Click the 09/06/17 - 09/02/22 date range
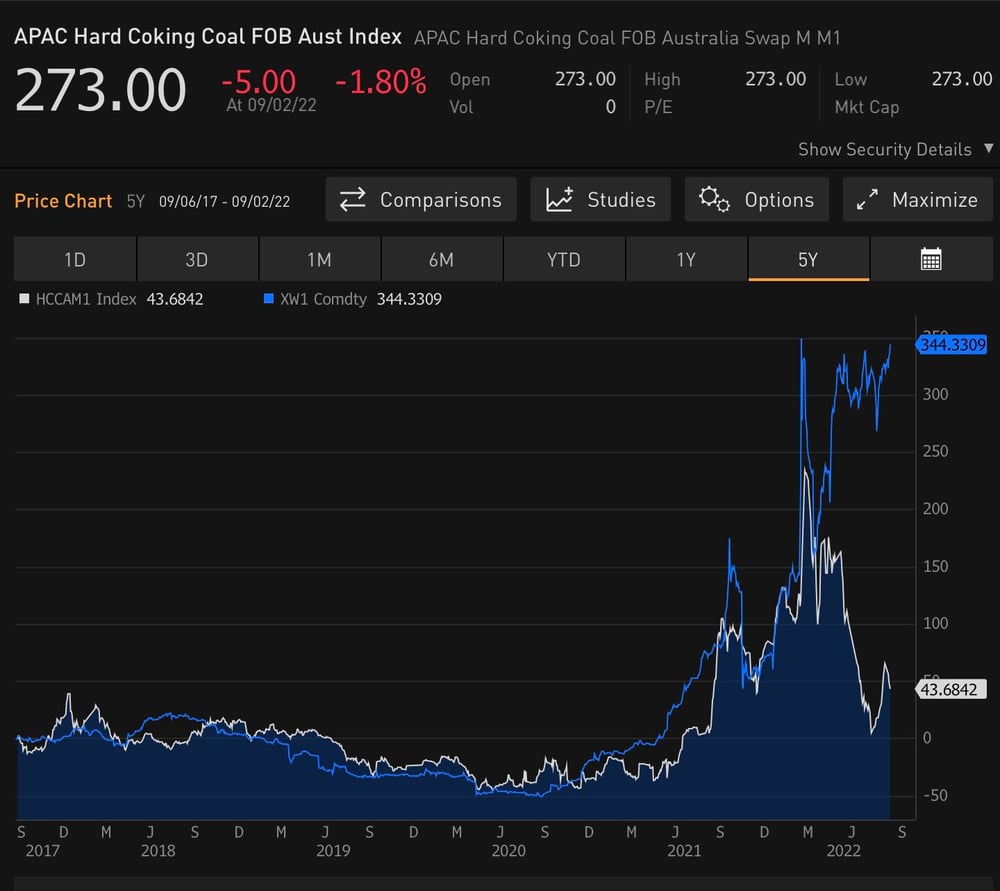1000x891 pixels. 224,202
